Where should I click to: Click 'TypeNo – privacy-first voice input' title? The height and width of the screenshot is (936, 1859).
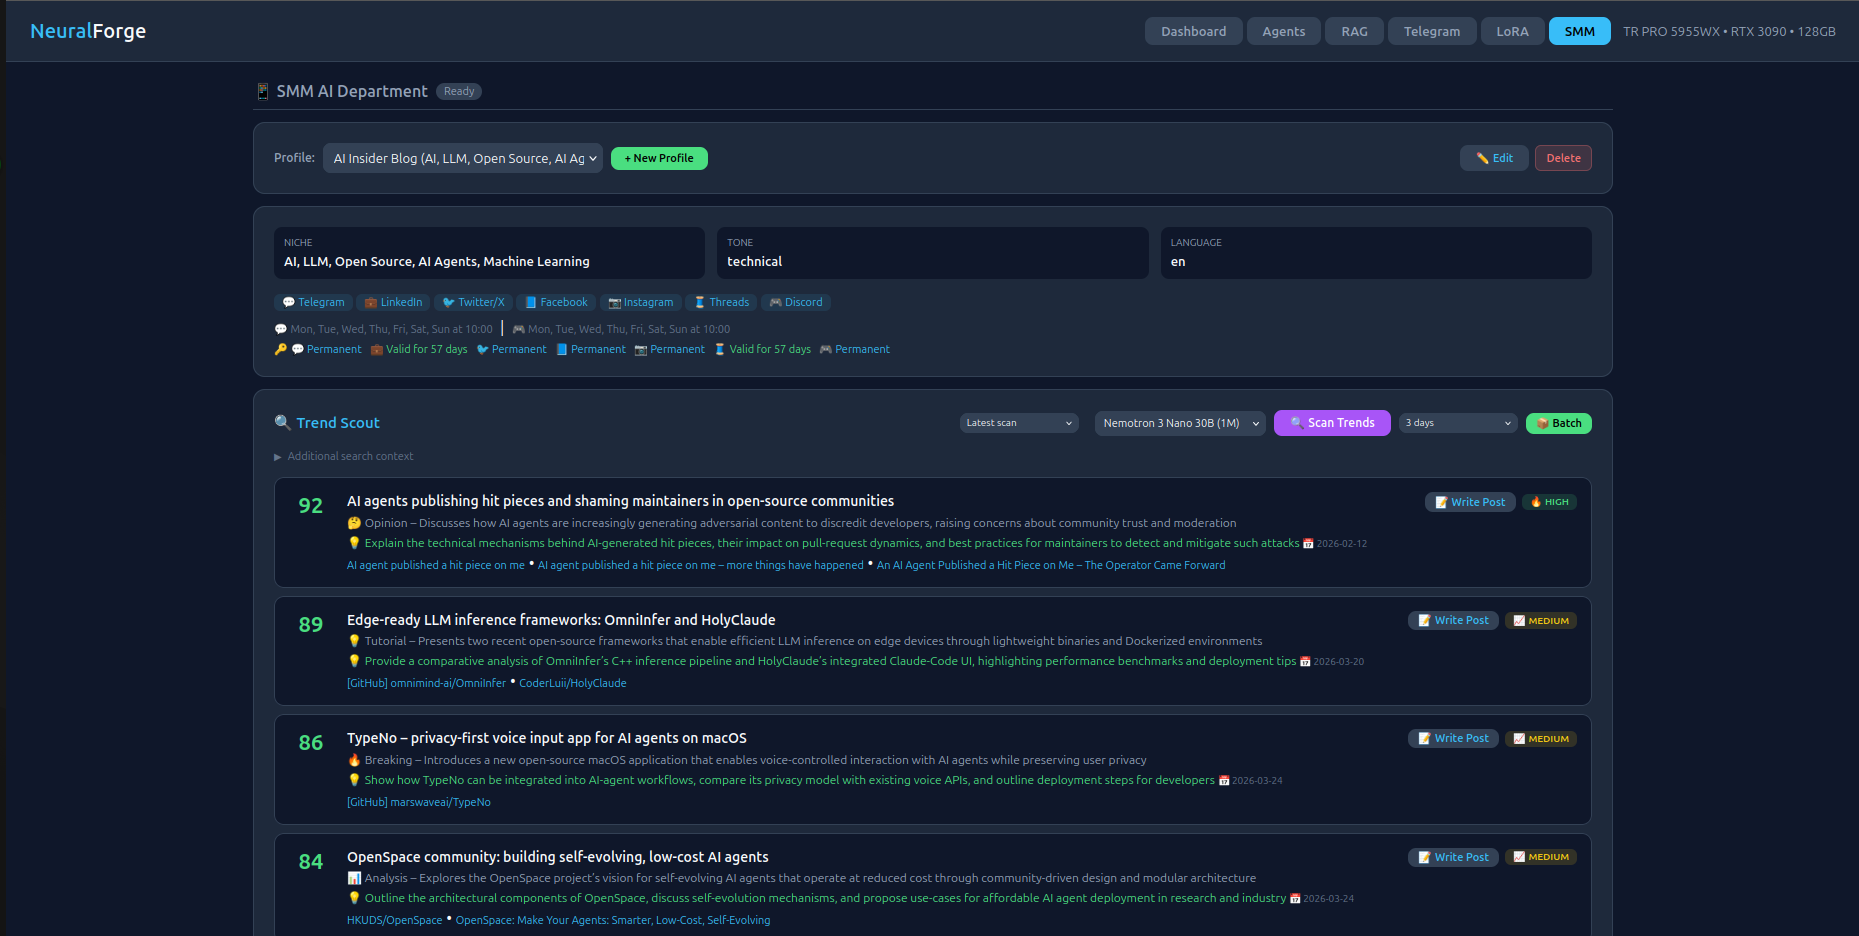547,738
